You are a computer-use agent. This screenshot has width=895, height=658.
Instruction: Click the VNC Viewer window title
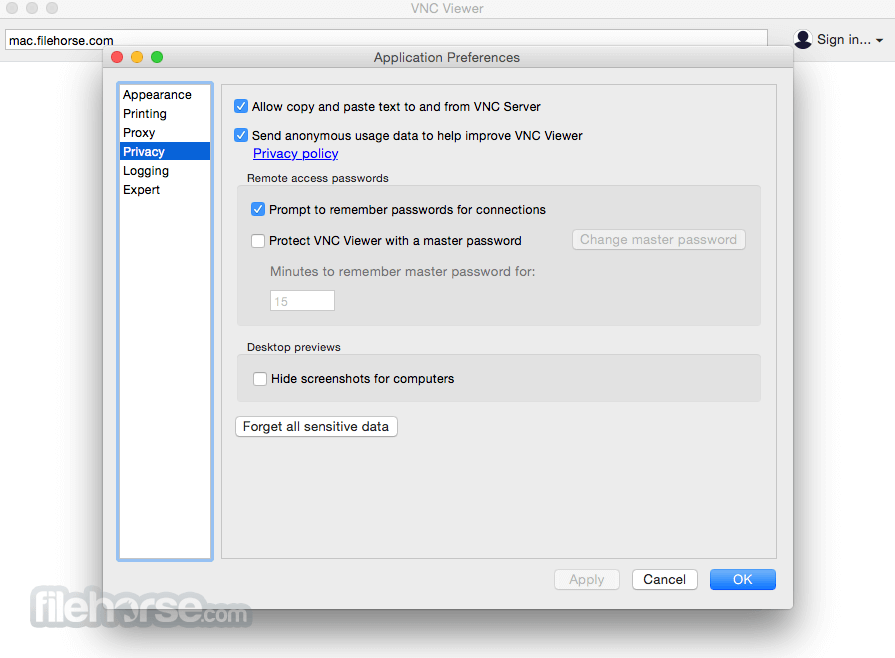coord(447,9)
